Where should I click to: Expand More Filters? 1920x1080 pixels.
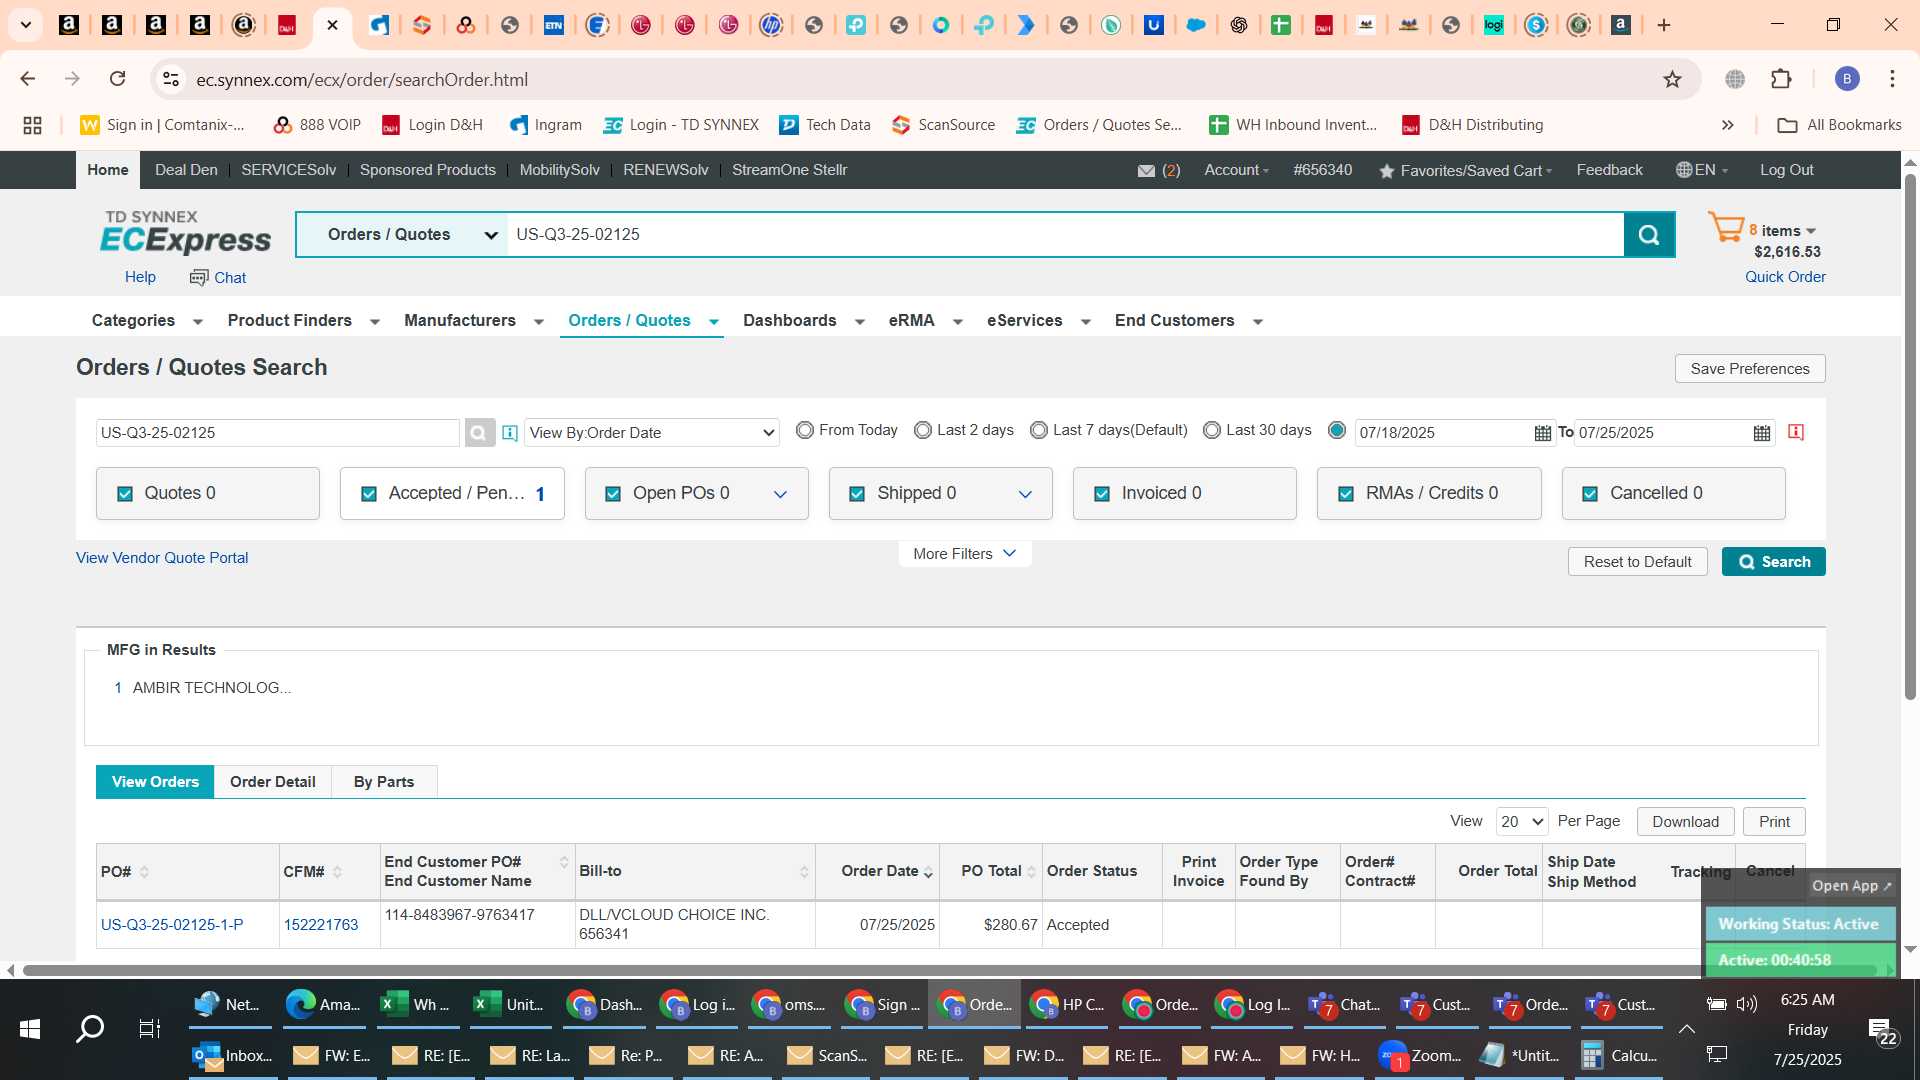(964, 554)
